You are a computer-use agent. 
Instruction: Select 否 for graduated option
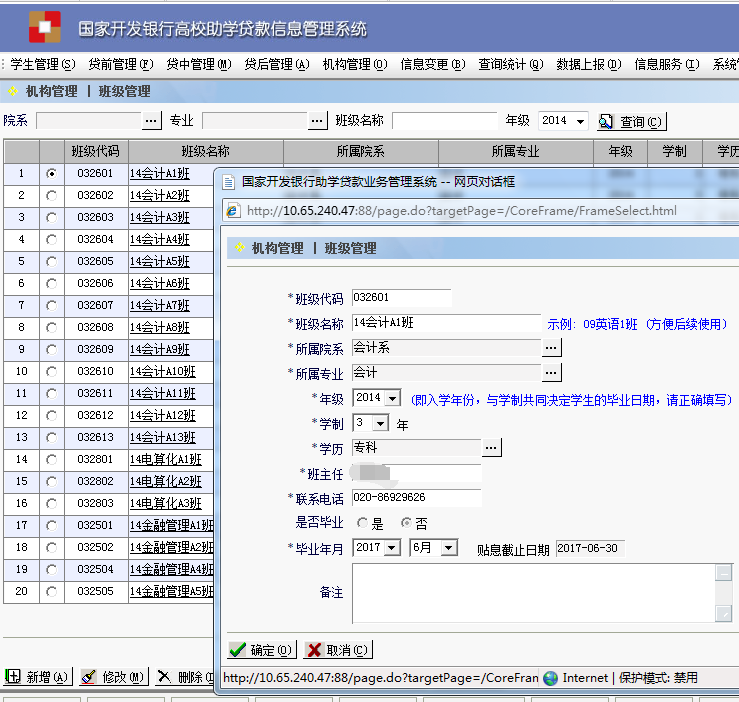click(405, 523)
